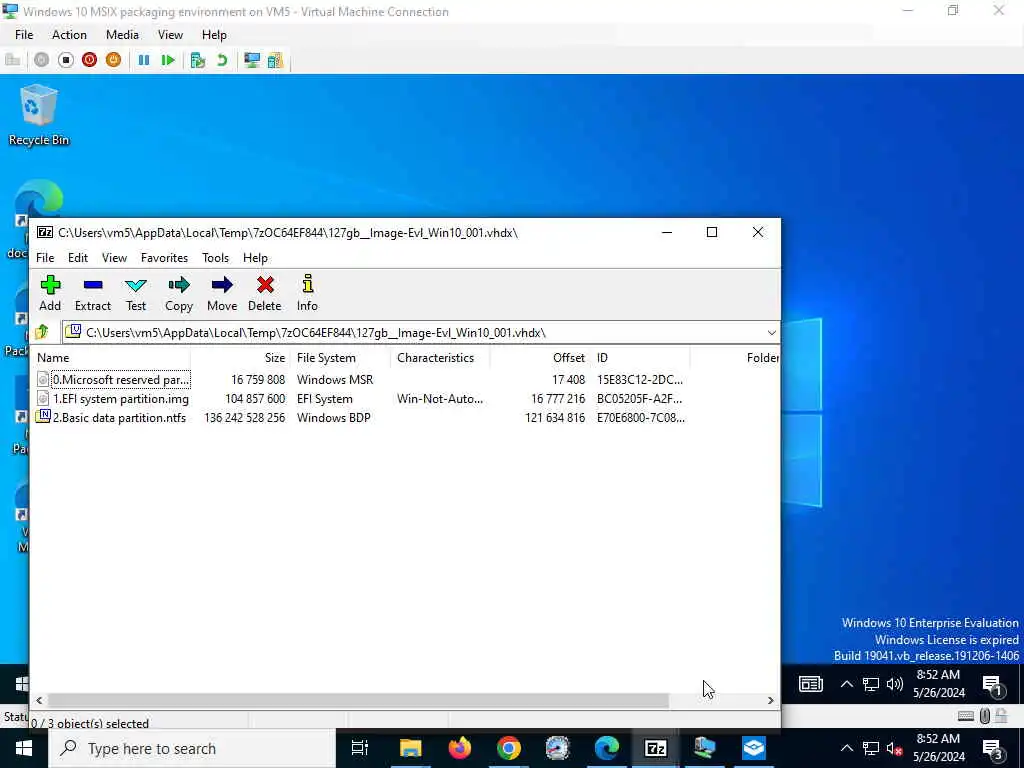
Task: Click the red Shut Down VM icon
Action: point(89,60)
